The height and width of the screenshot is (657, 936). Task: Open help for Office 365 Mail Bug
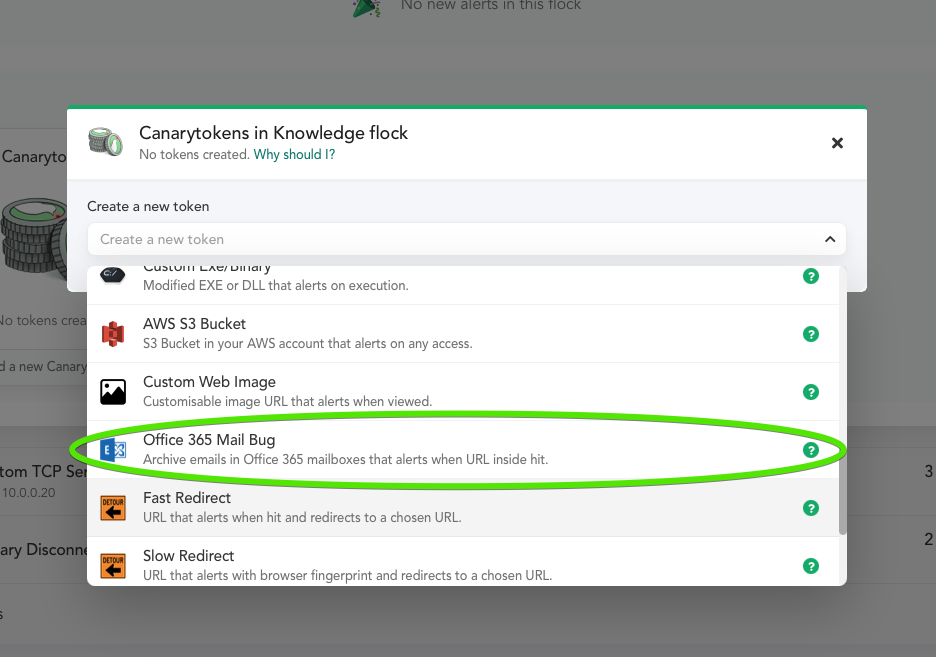pyautogui.click(x=811, y=450)
